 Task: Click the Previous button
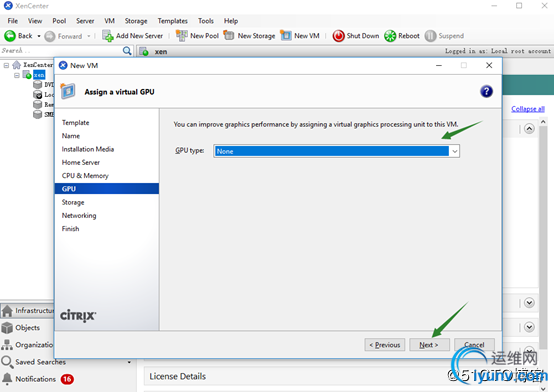[384, 345]
